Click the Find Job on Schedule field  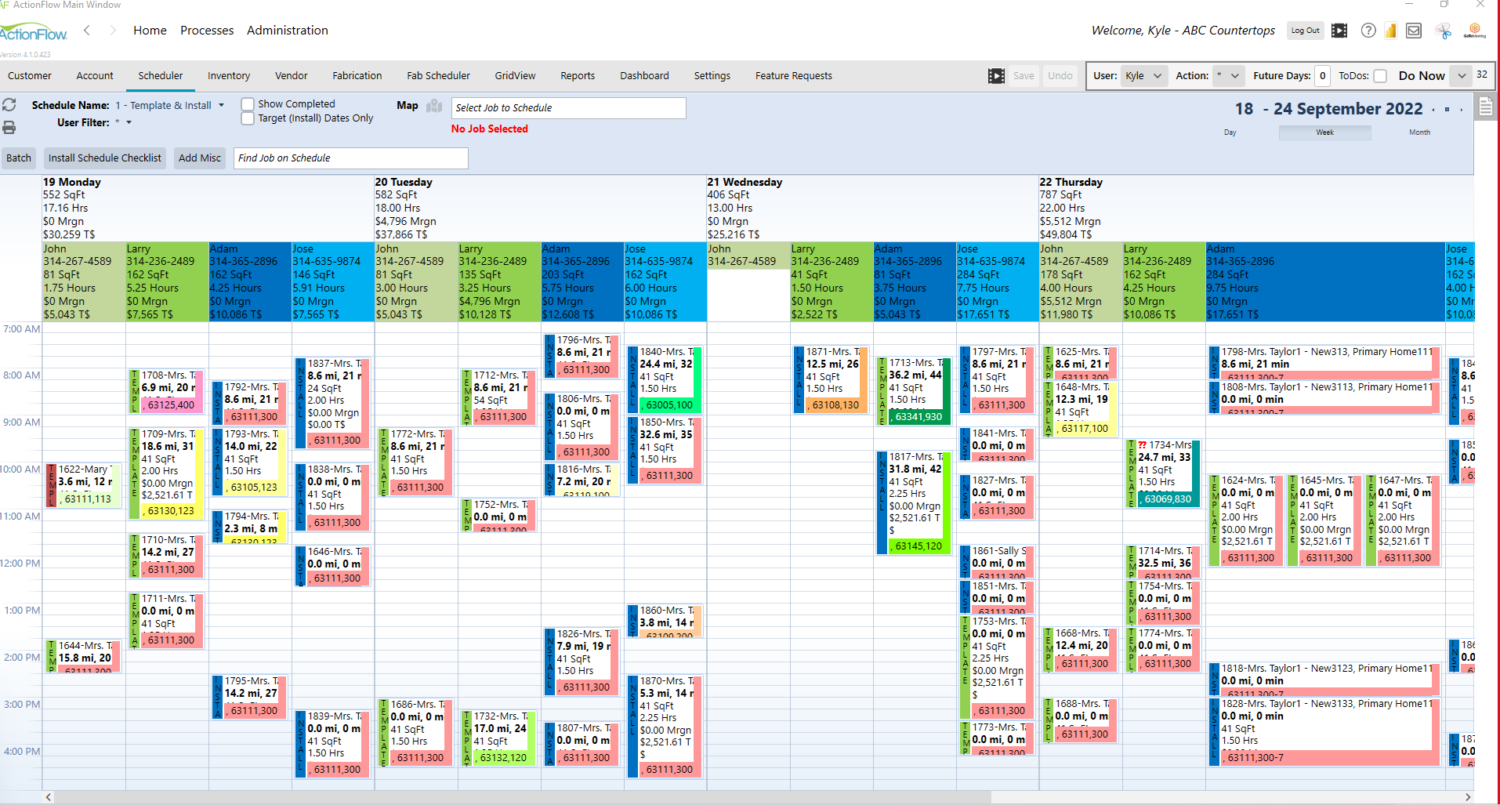click(x=350, y=157)
